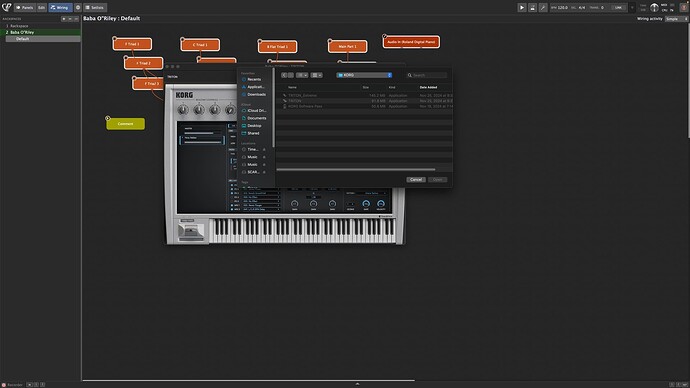The width and height of the screenshot is (690, 388).
Task: Open the tuner icon in top toolbar
Action: [x=543, y=7]
